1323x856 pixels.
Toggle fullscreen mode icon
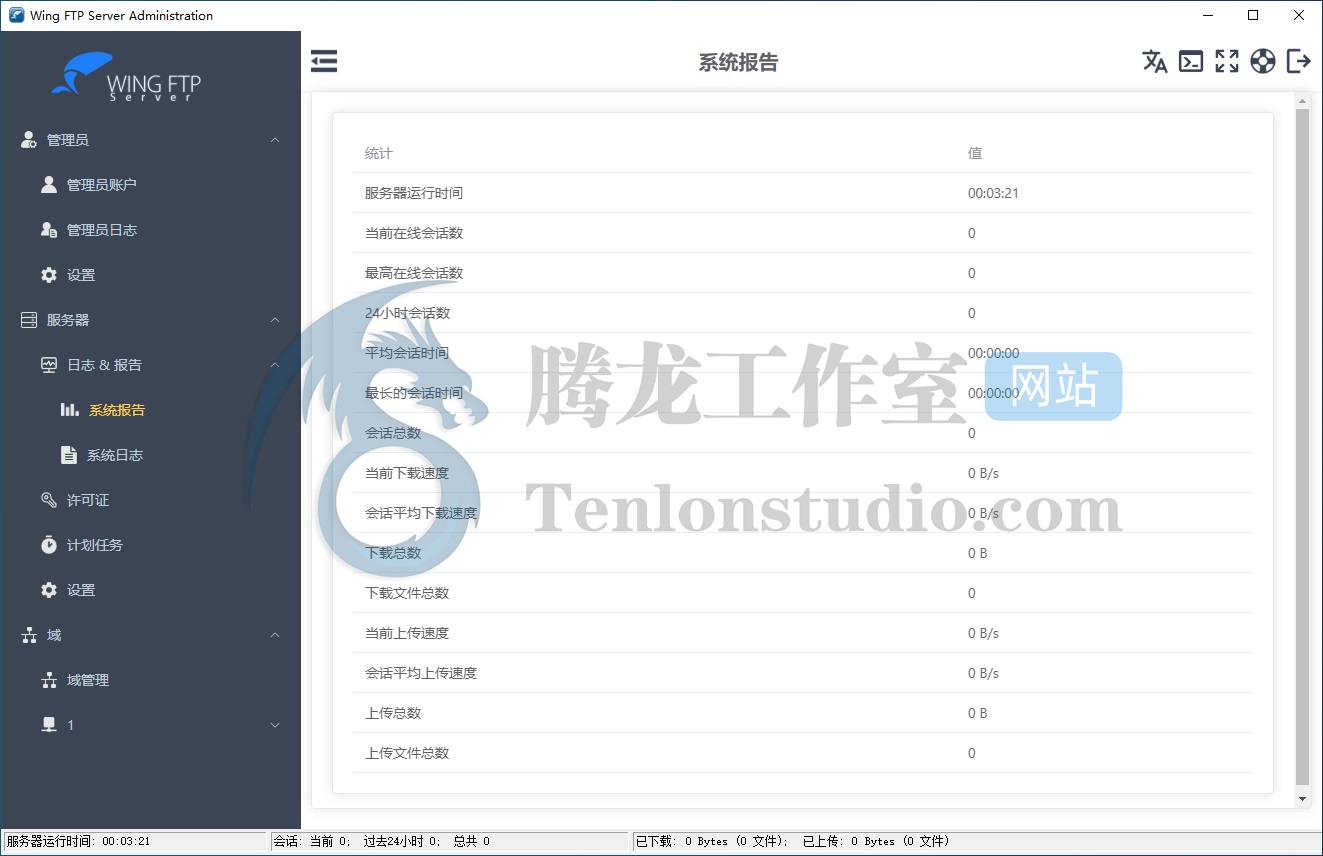tap(1226, 62)
